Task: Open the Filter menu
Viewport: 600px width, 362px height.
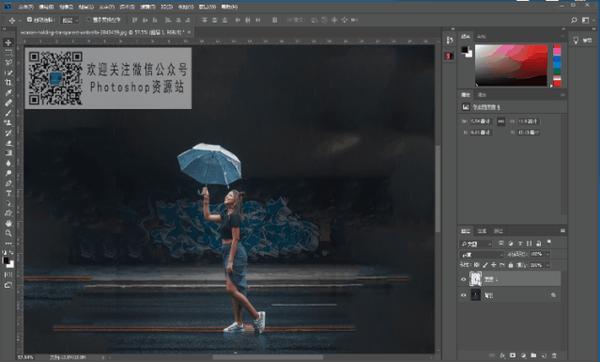Action: point(147,7)
